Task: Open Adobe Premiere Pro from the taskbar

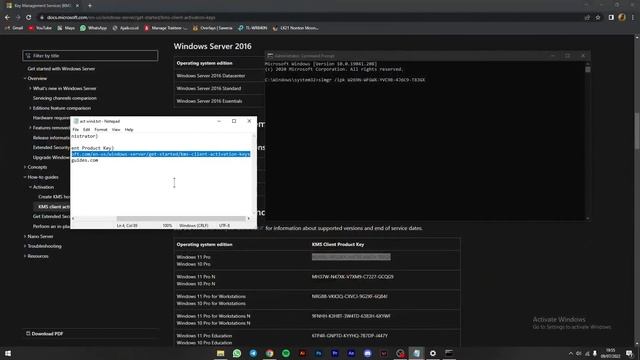Action: click(x=335, y=353)
